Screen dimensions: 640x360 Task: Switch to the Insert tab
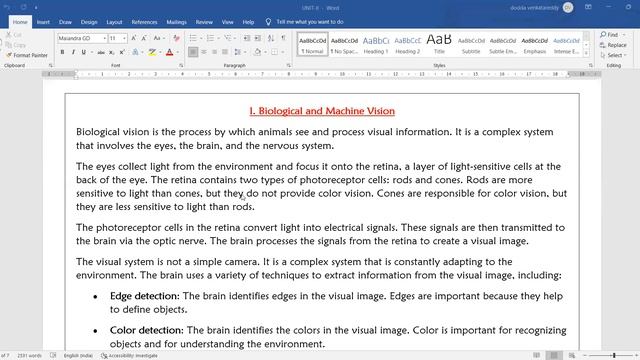[43, 22]
